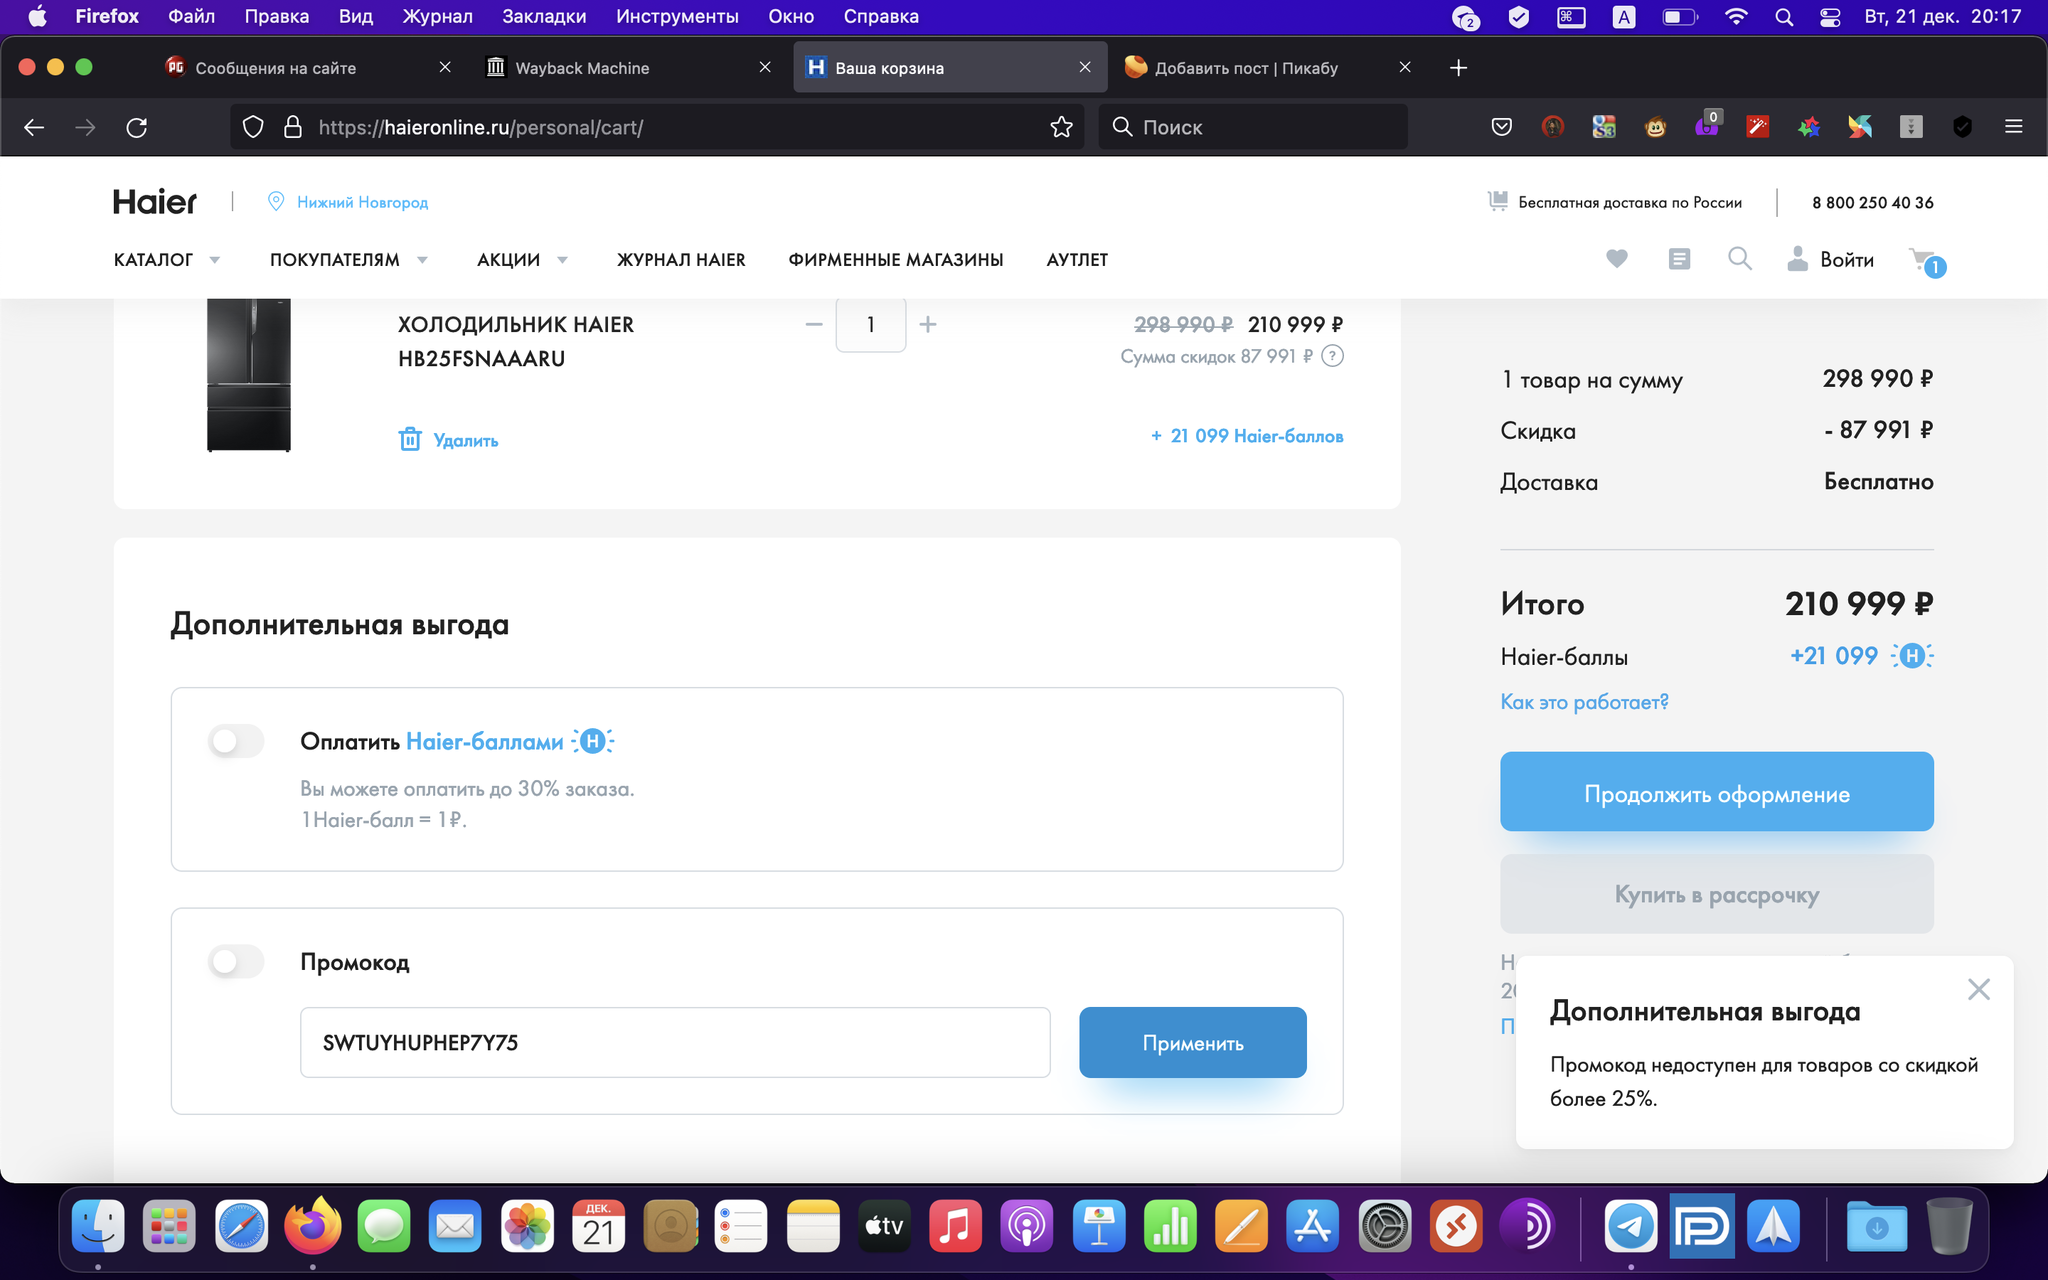The width and height of the screenshot is (2048, 1280).
Task: Click the refrigerator product thumbnail
Action: pos(249,375)
